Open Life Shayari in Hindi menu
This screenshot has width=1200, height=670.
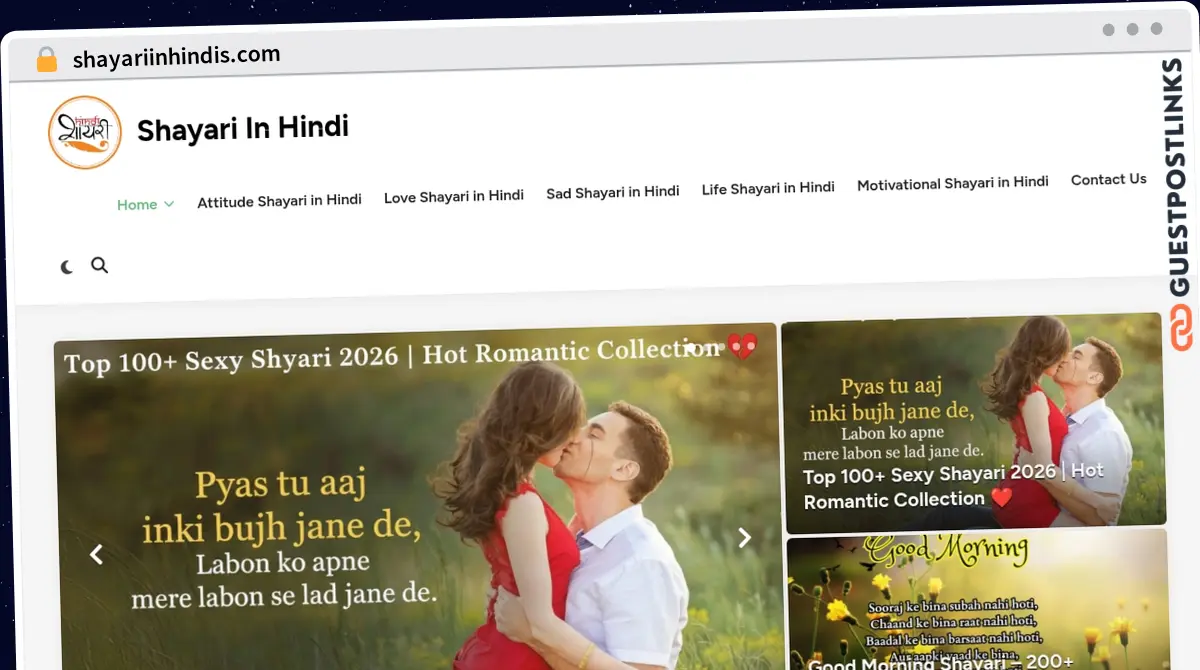tap(768, 188)
